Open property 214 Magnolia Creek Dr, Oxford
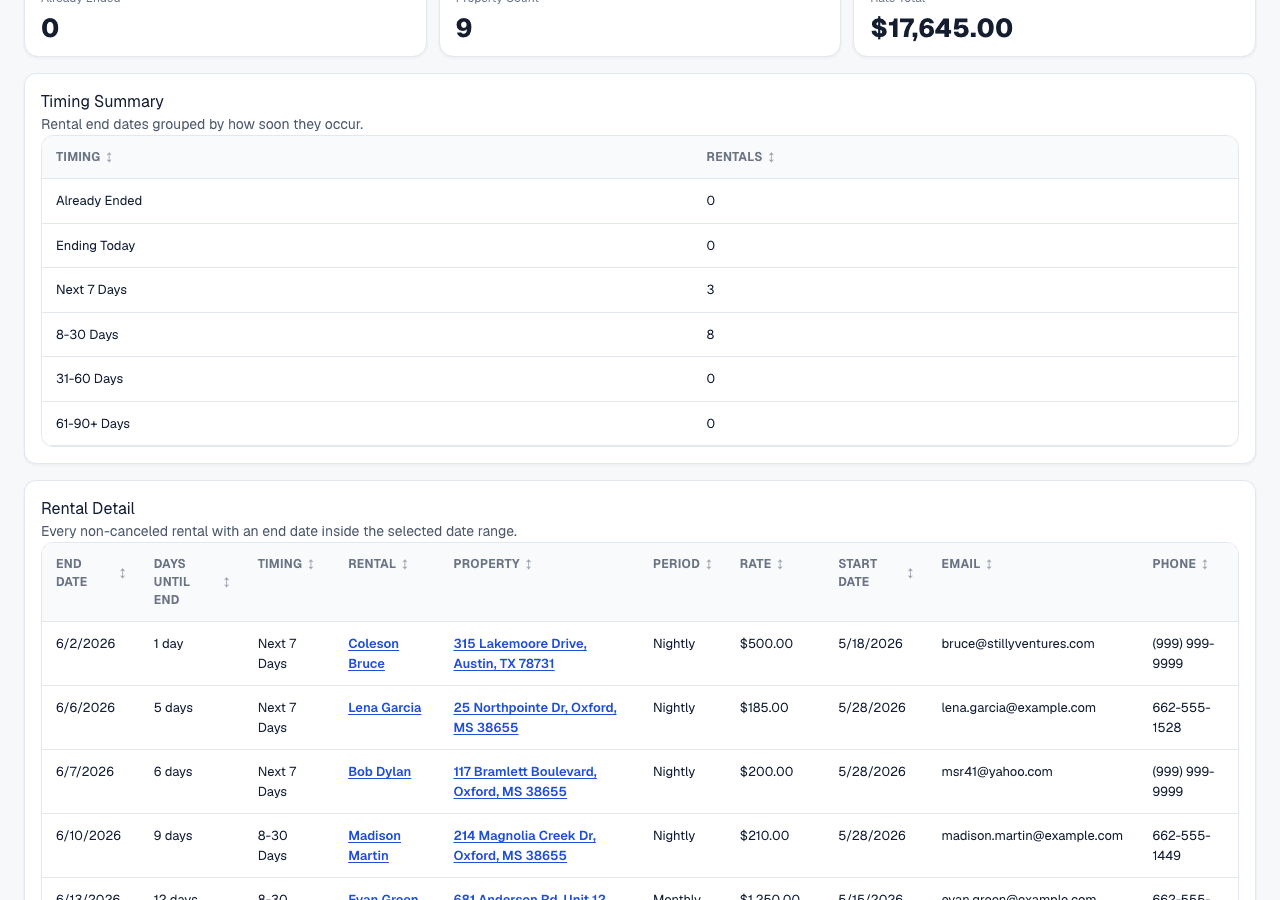This screenshot has height=900, width=1280. [524, 846]
